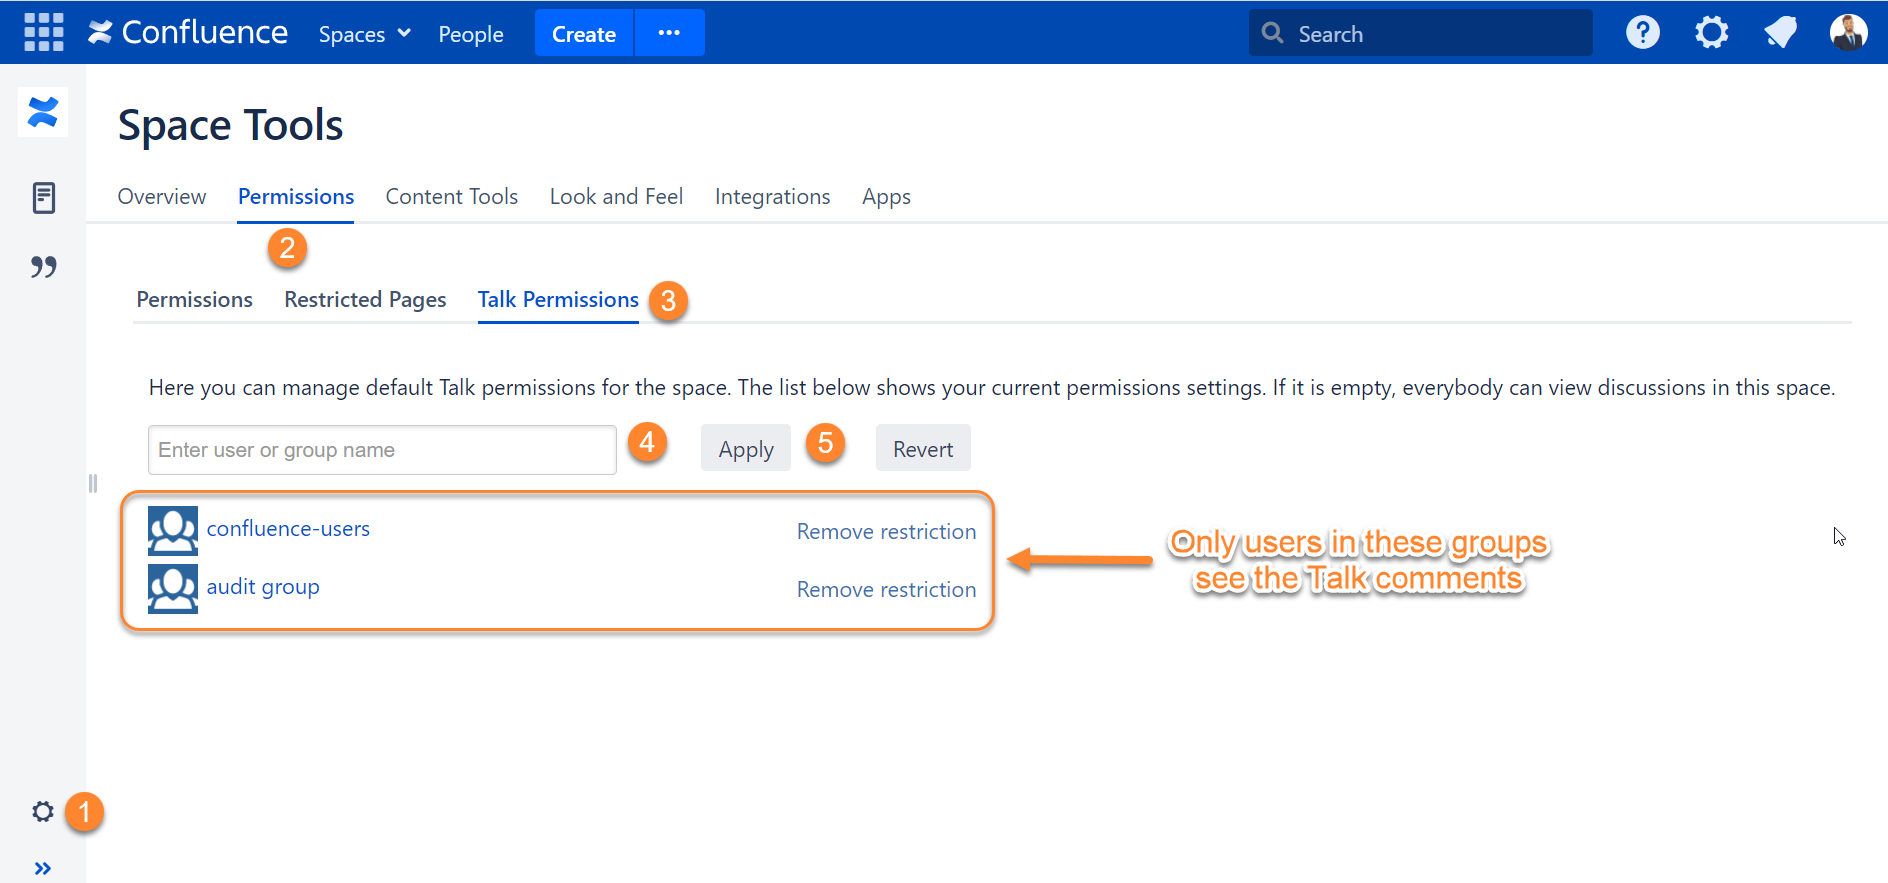Open the help question mark icon

(x=1642, y=33)
